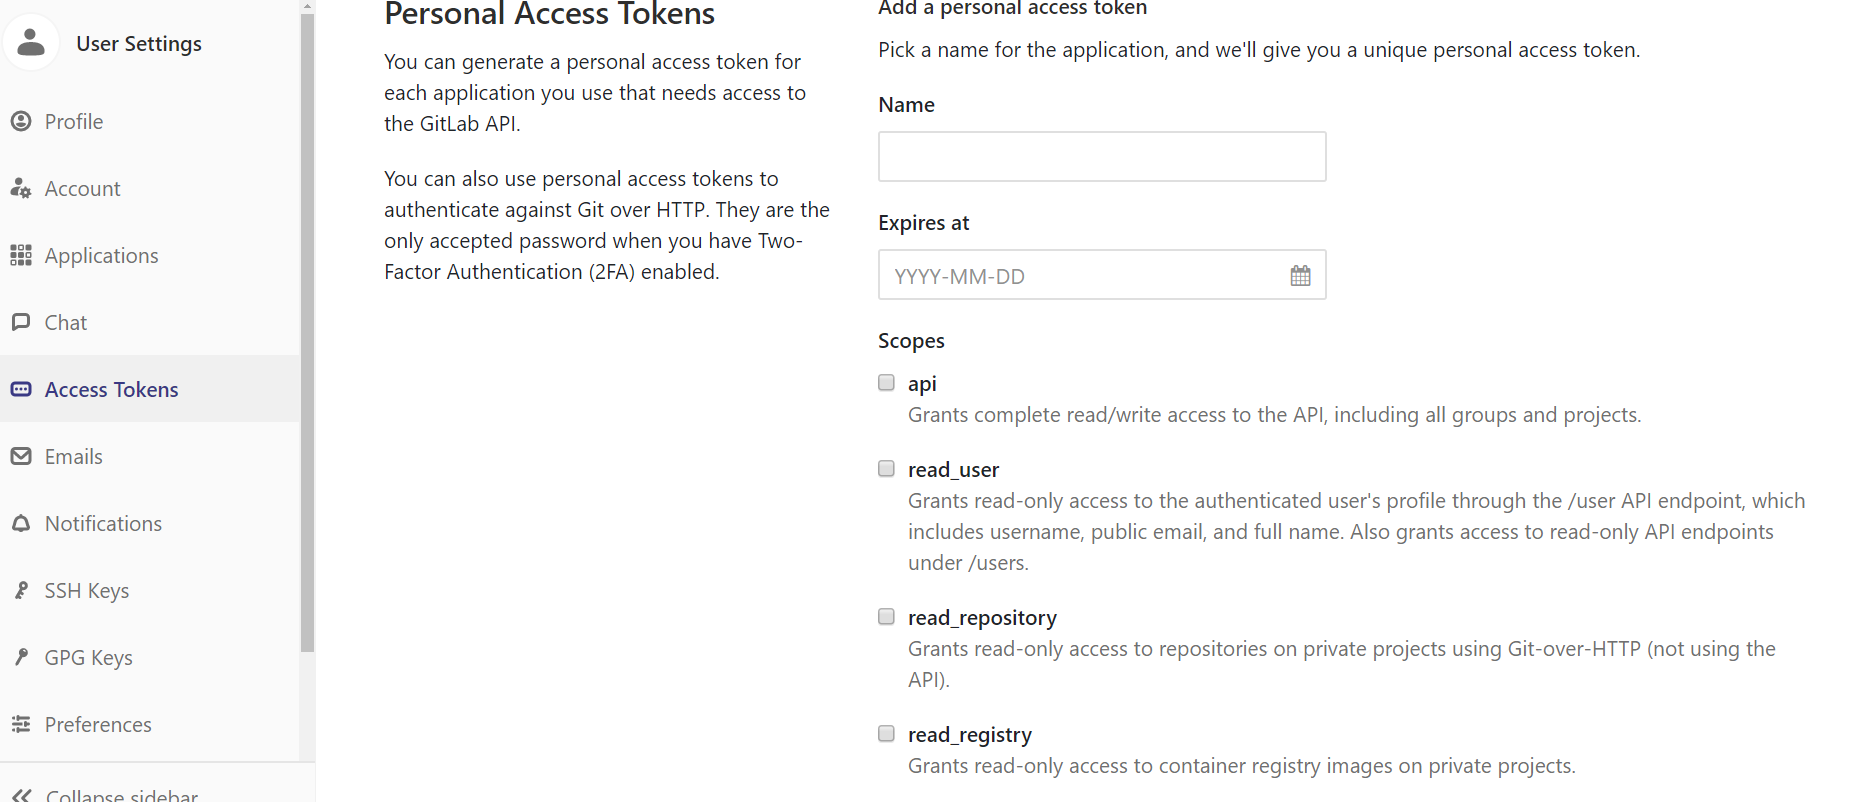Click the user avatar icon in sidebar
The height and width of the screenshot is (802, 1849).
pyautogui.click(x=30, y=41)
